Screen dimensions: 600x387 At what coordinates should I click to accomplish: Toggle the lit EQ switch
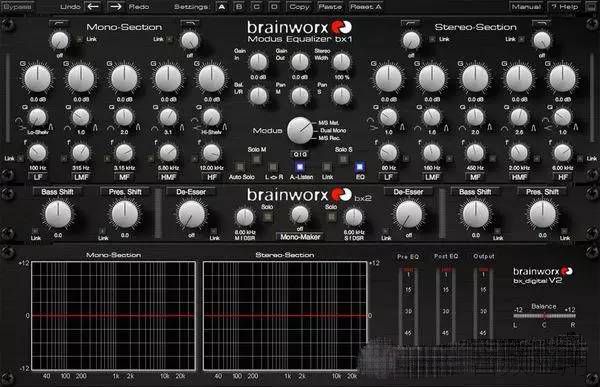(x=360, y=167)
